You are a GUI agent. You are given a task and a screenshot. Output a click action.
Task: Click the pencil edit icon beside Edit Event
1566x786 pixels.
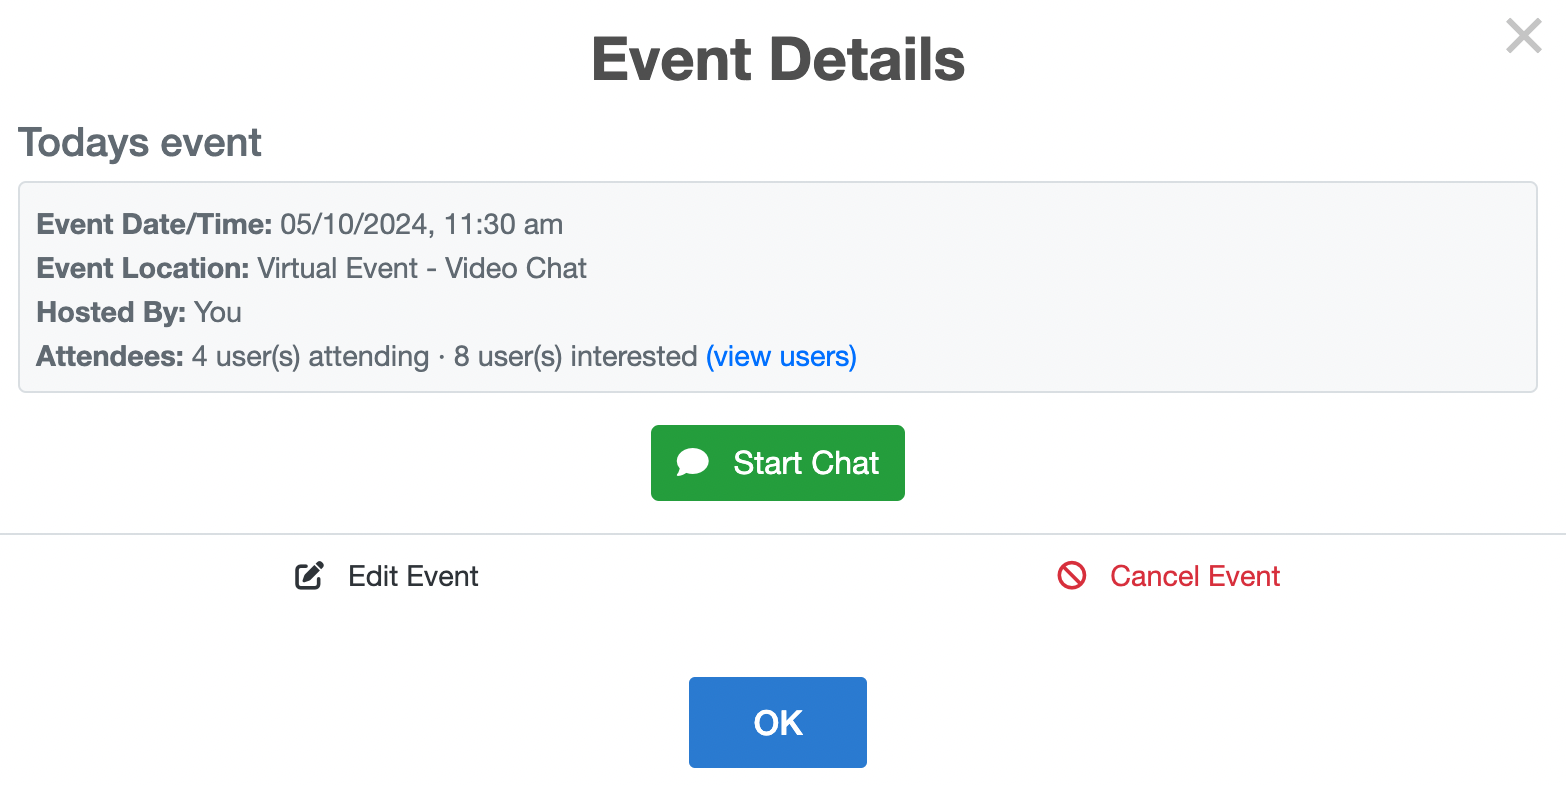coord(309,576)
